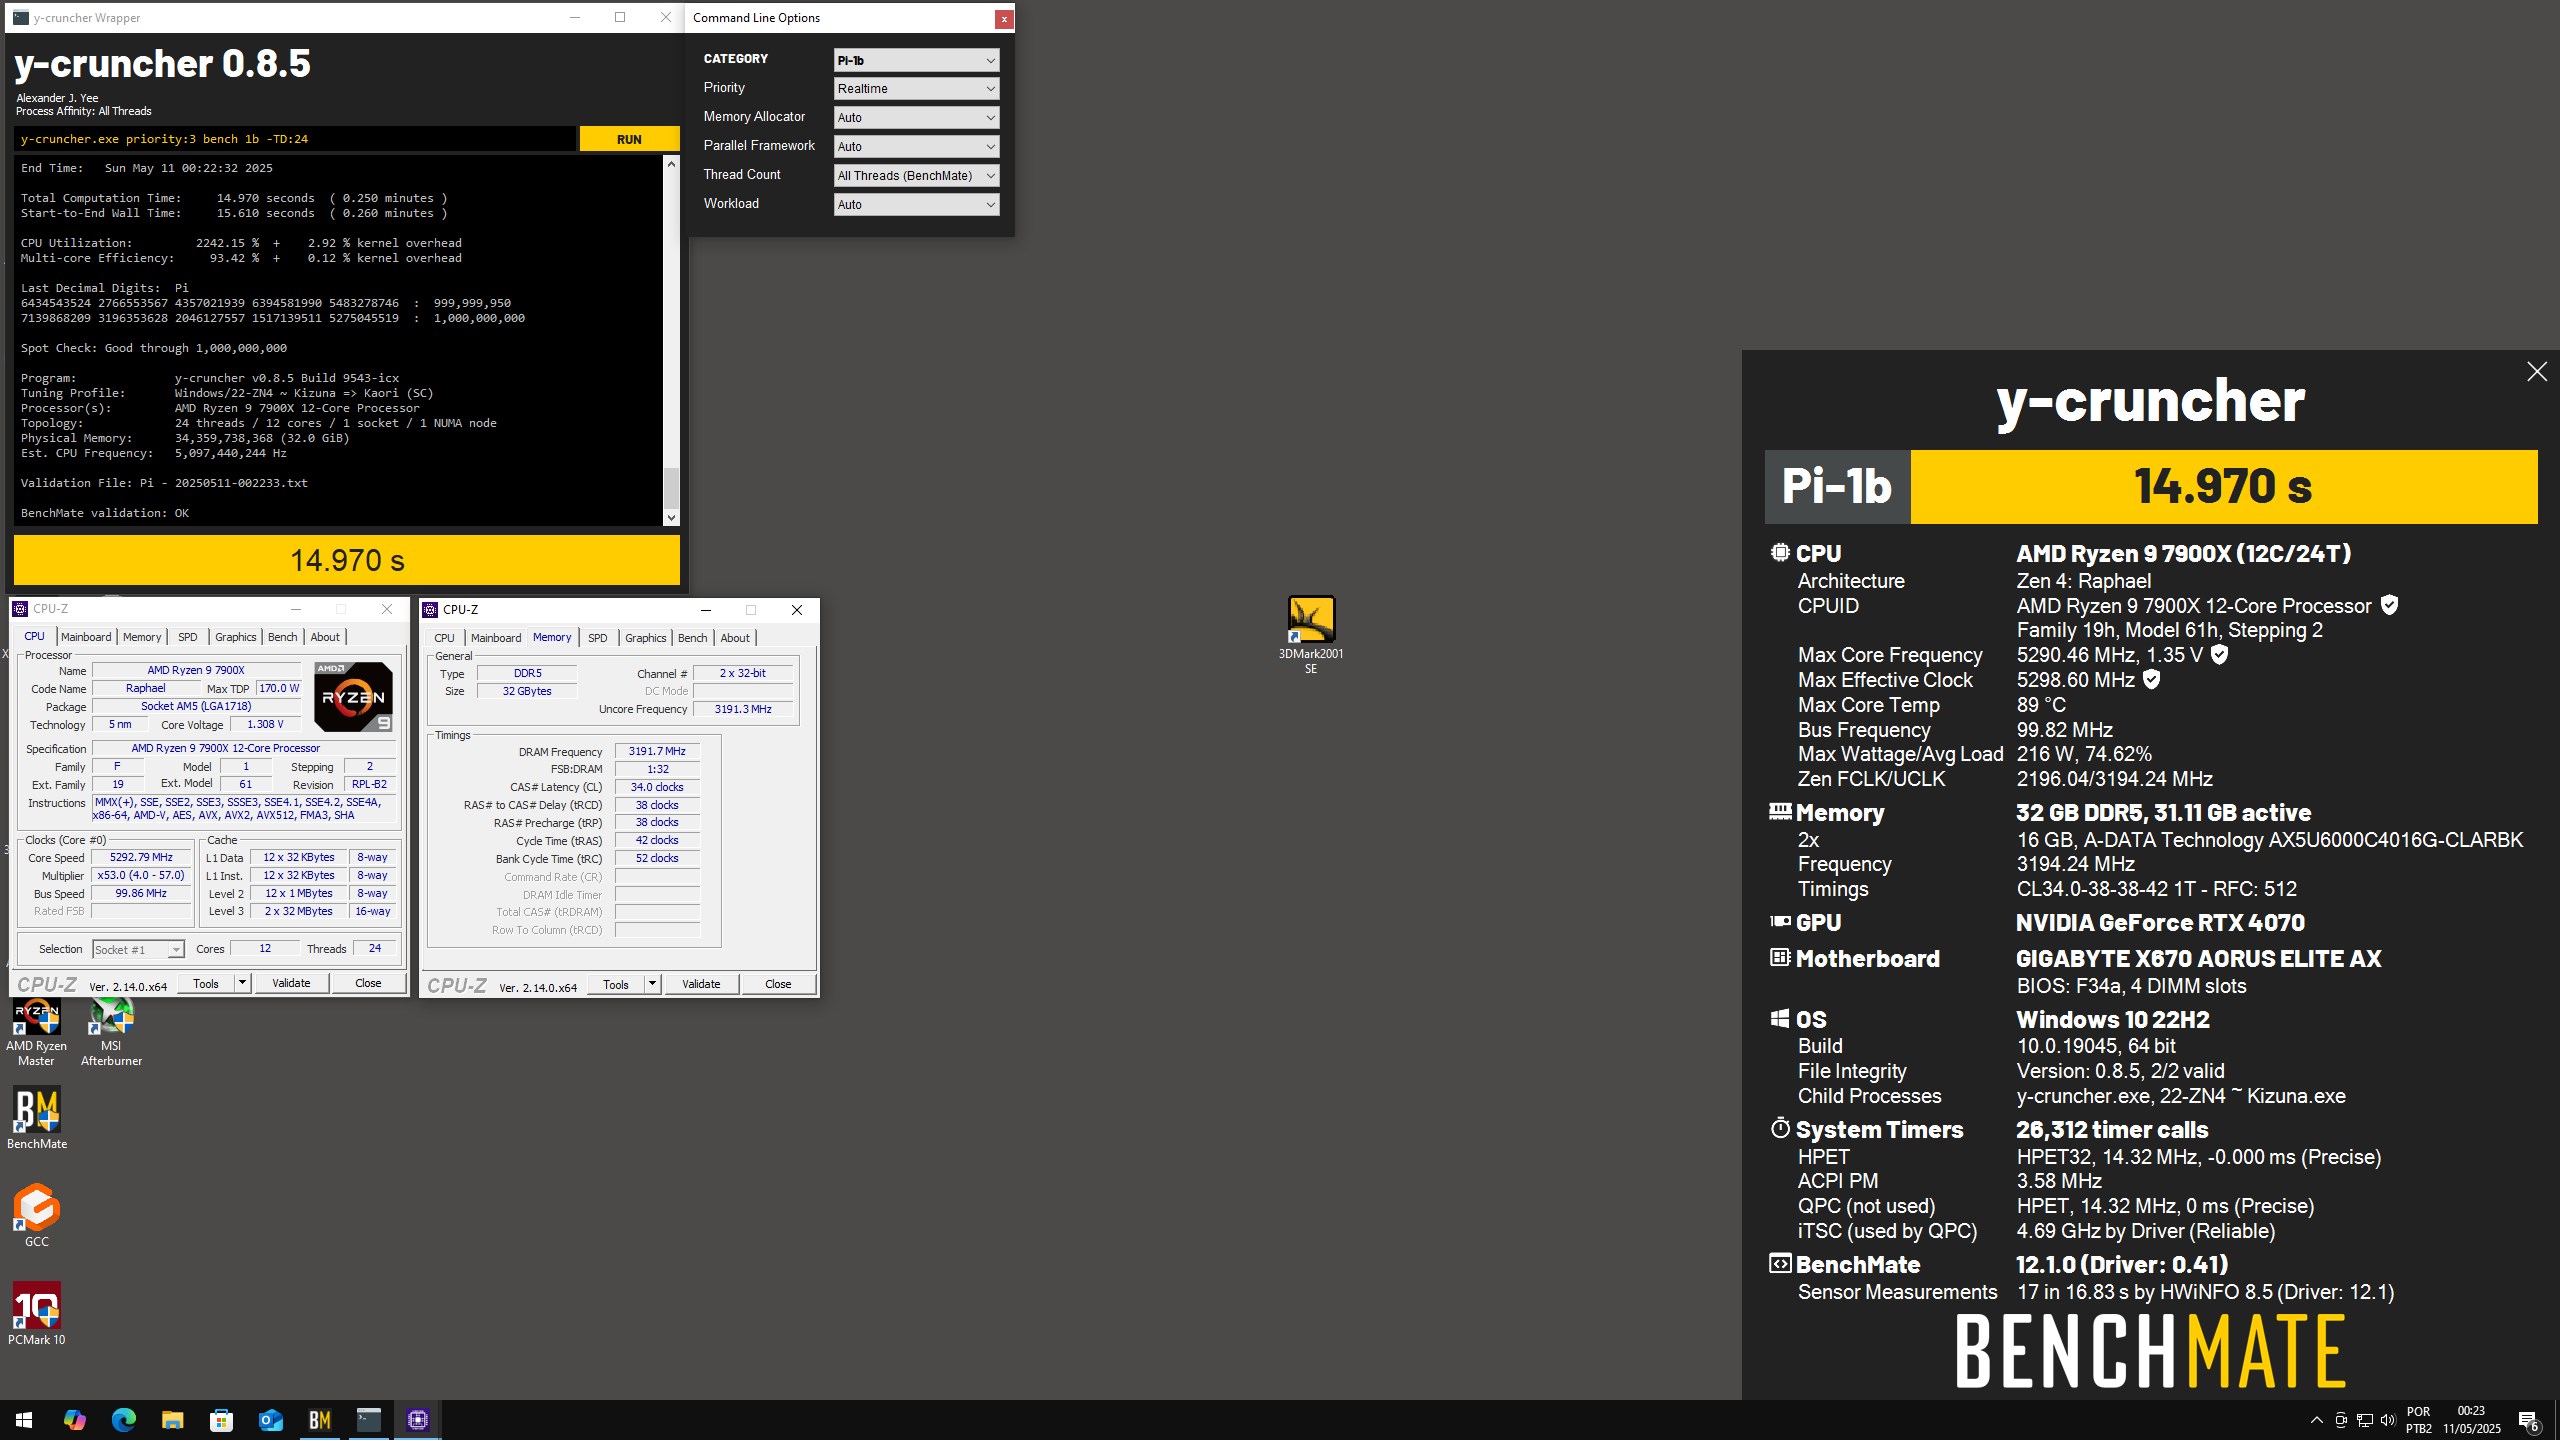
Task: Open the Memory Allocator dropdown
Action: coord(916,118)
